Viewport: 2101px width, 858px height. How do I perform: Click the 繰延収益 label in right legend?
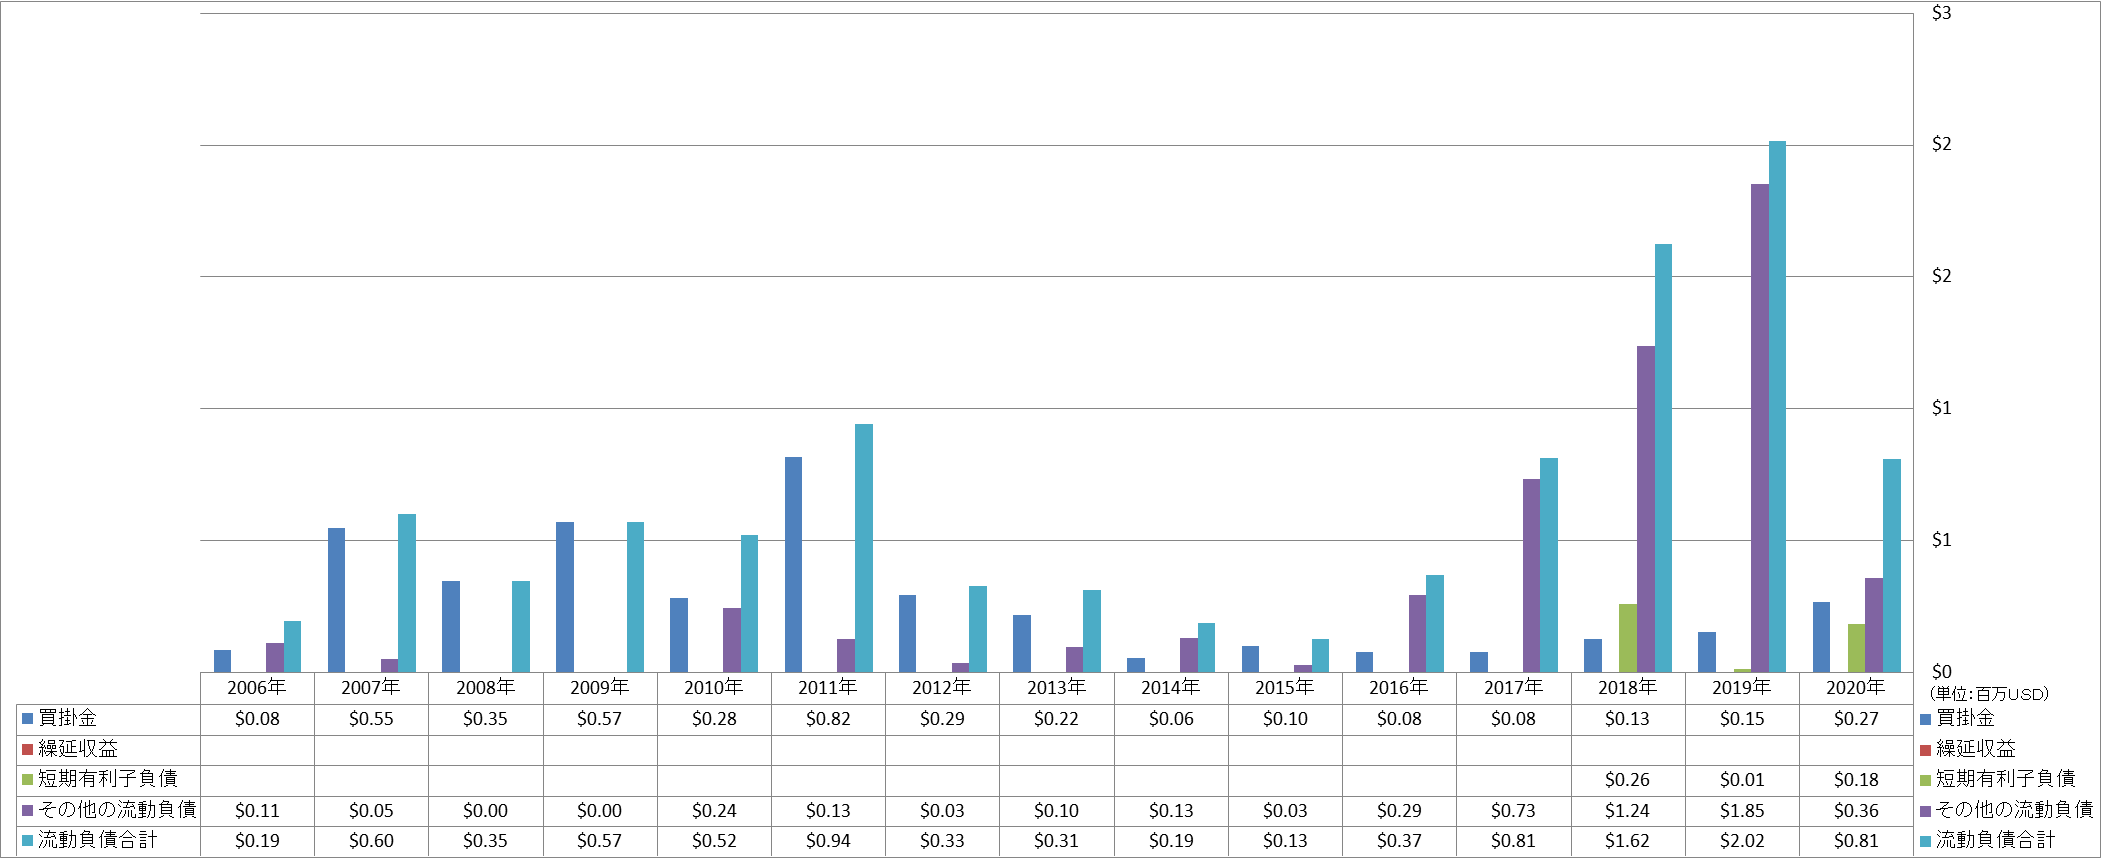click(x=1975, y=749)
